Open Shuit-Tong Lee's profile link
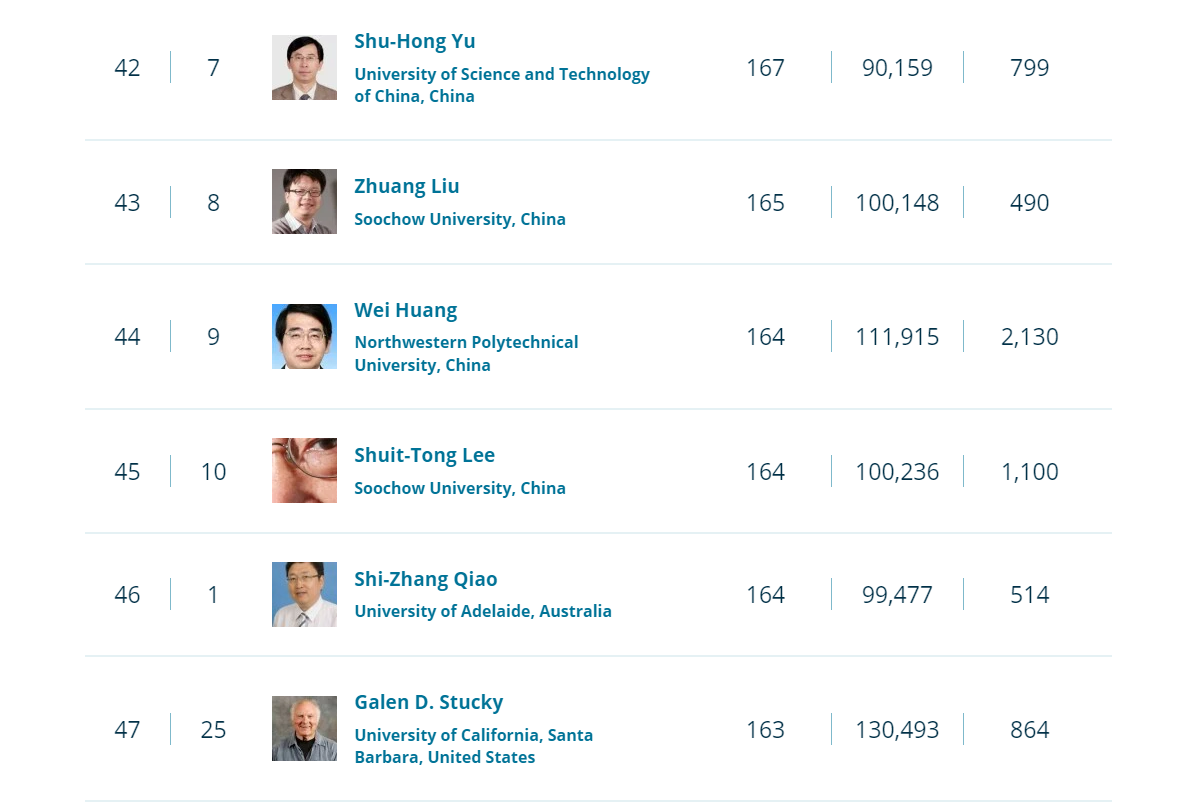Viewport: 1195px width, 808px height. coord(424,455)
